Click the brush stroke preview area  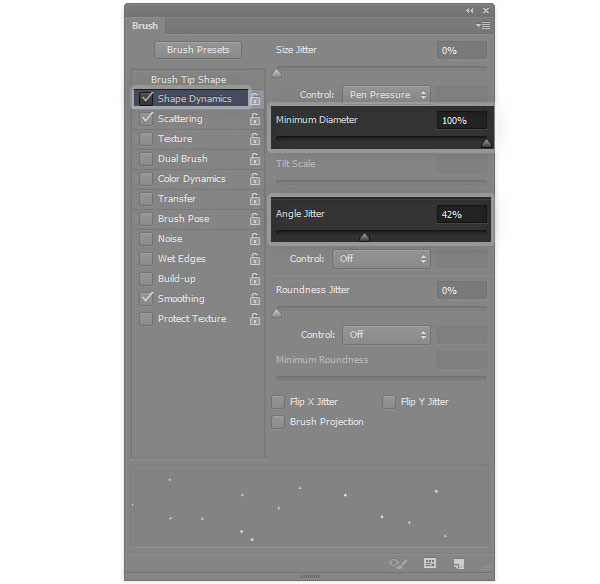tap(309, 505)
